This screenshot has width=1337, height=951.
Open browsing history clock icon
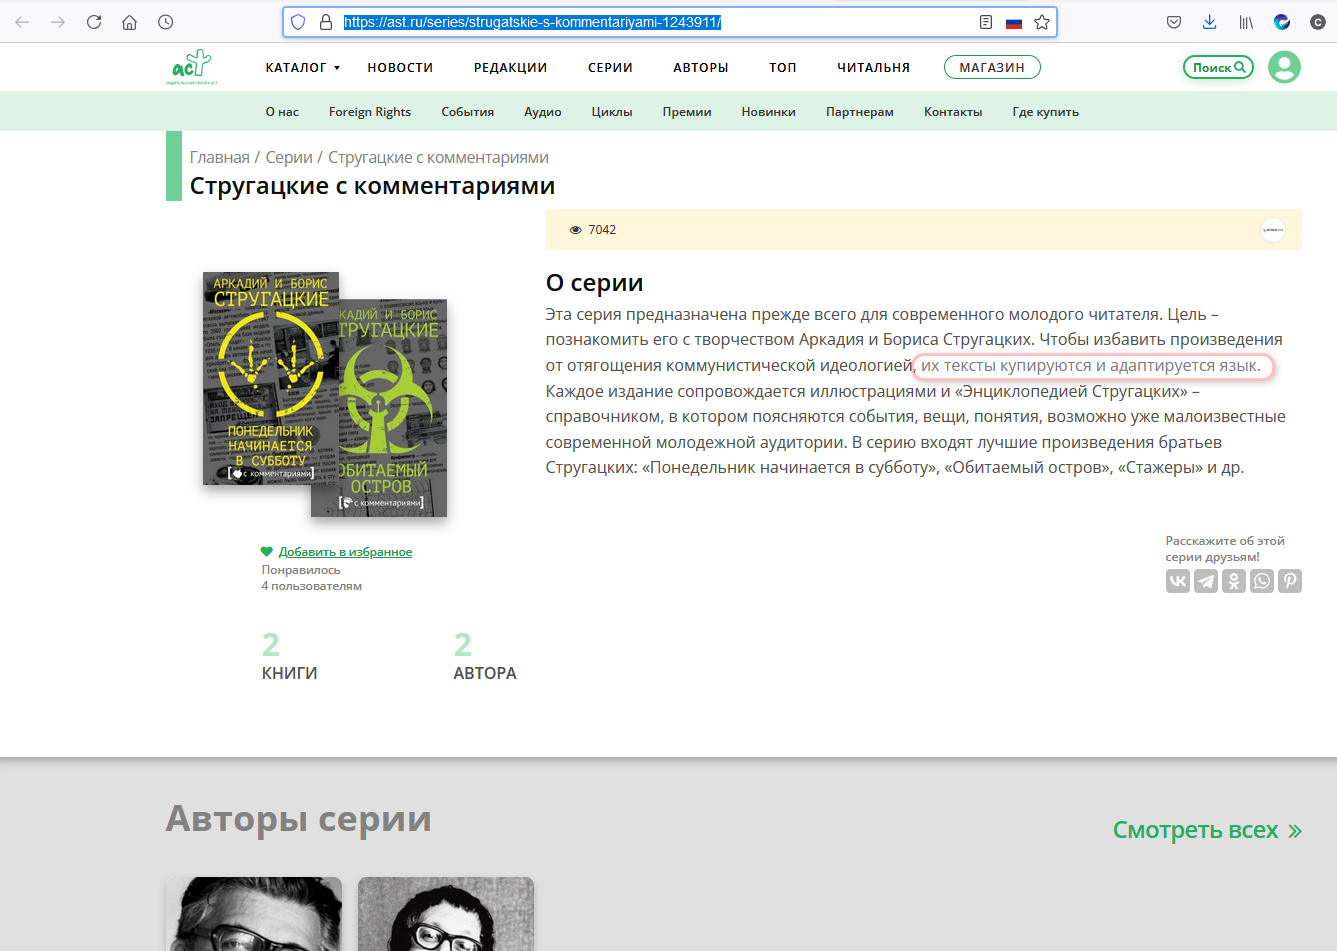(166, 22)
